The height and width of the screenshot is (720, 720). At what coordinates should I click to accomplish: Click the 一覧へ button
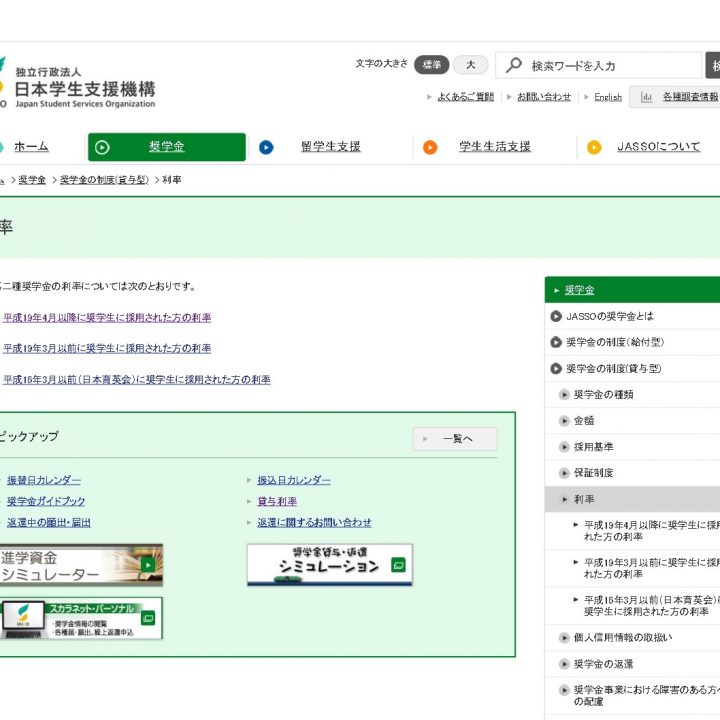[455, 439]
